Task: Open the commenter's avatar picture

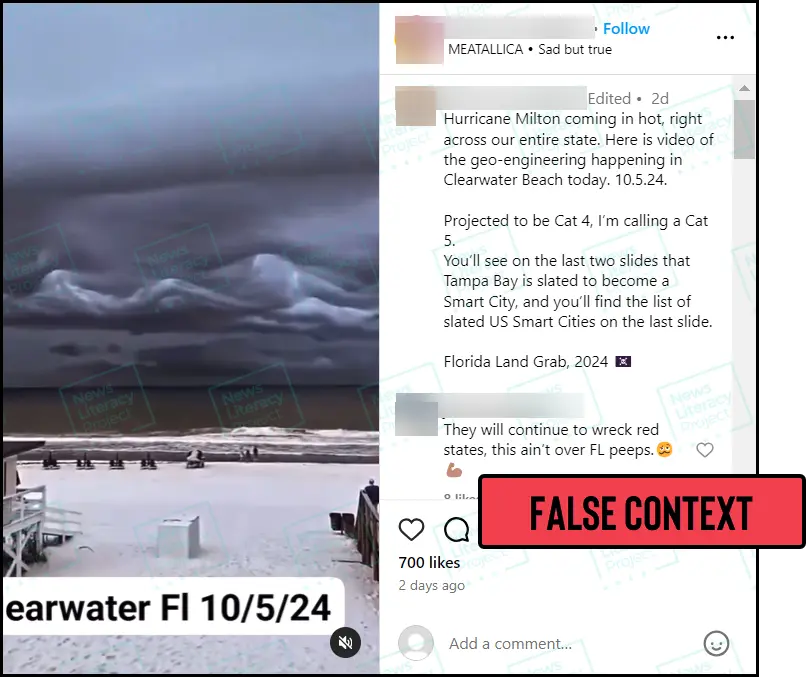Action: coord(416,415)
